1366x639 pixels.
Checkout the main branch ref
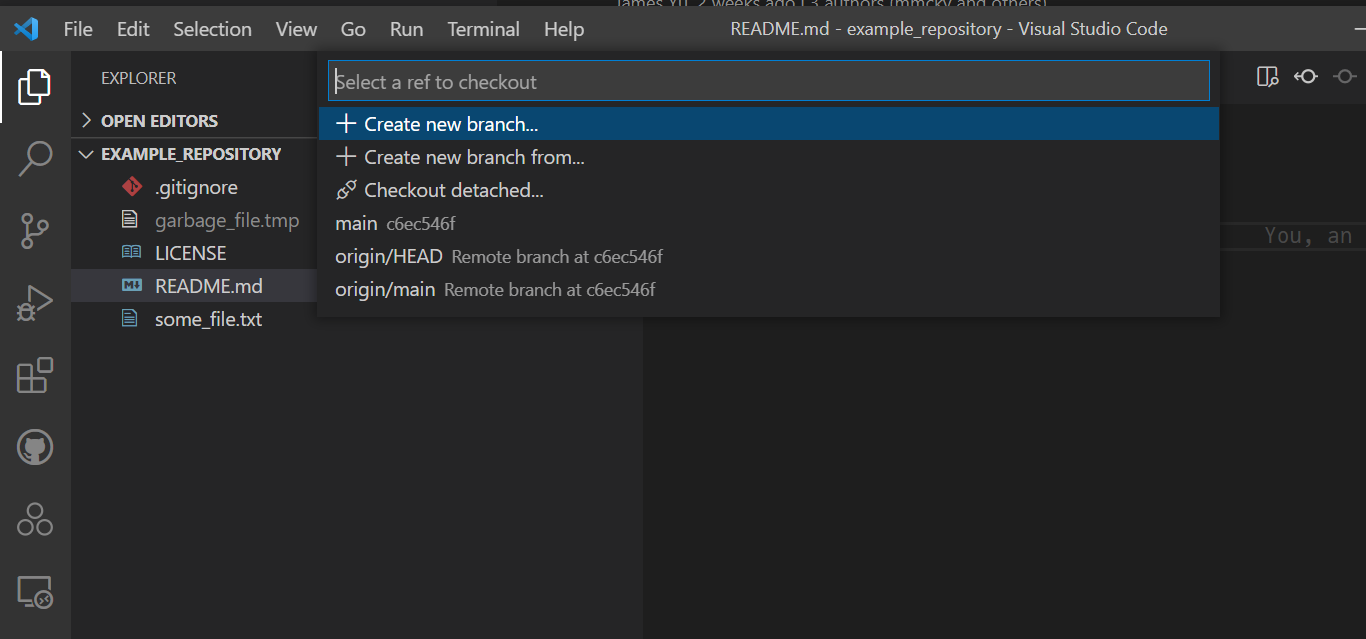357,223
